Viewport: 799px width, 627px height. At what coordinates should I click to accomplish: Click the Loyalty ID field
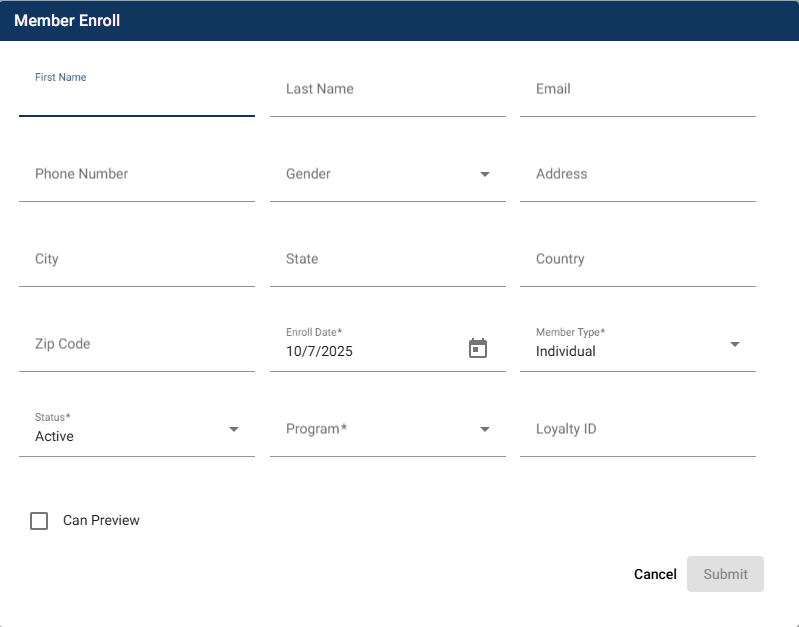click(x=637, y=430)
